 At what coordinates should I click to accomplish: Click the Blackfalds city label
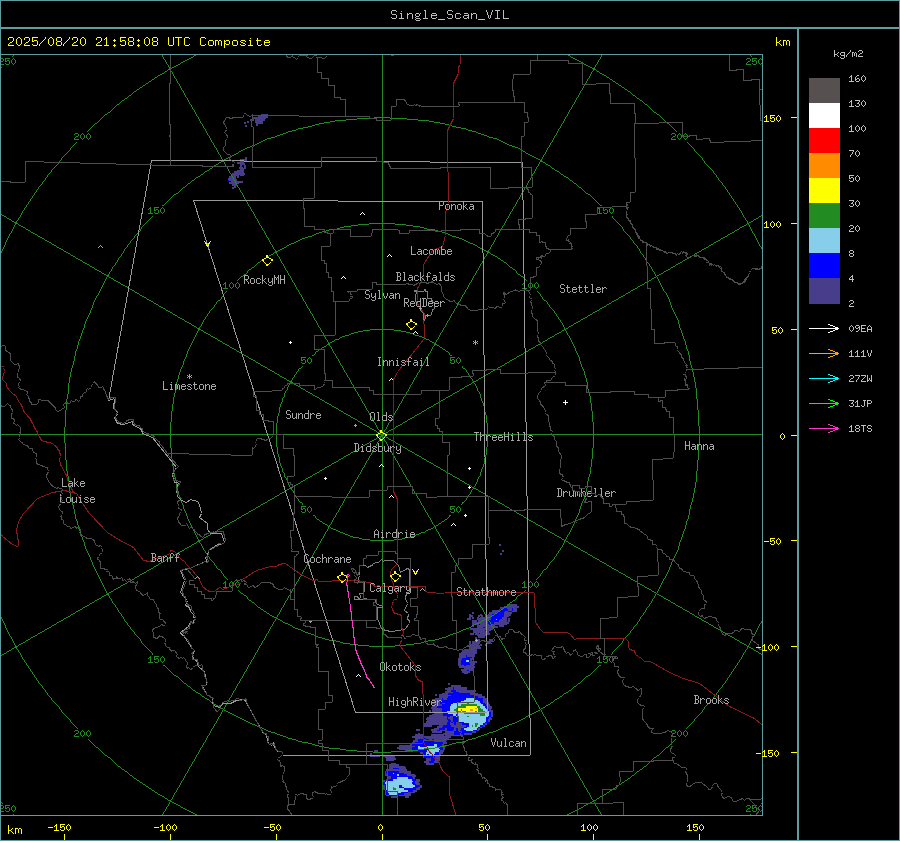[425, 277]
